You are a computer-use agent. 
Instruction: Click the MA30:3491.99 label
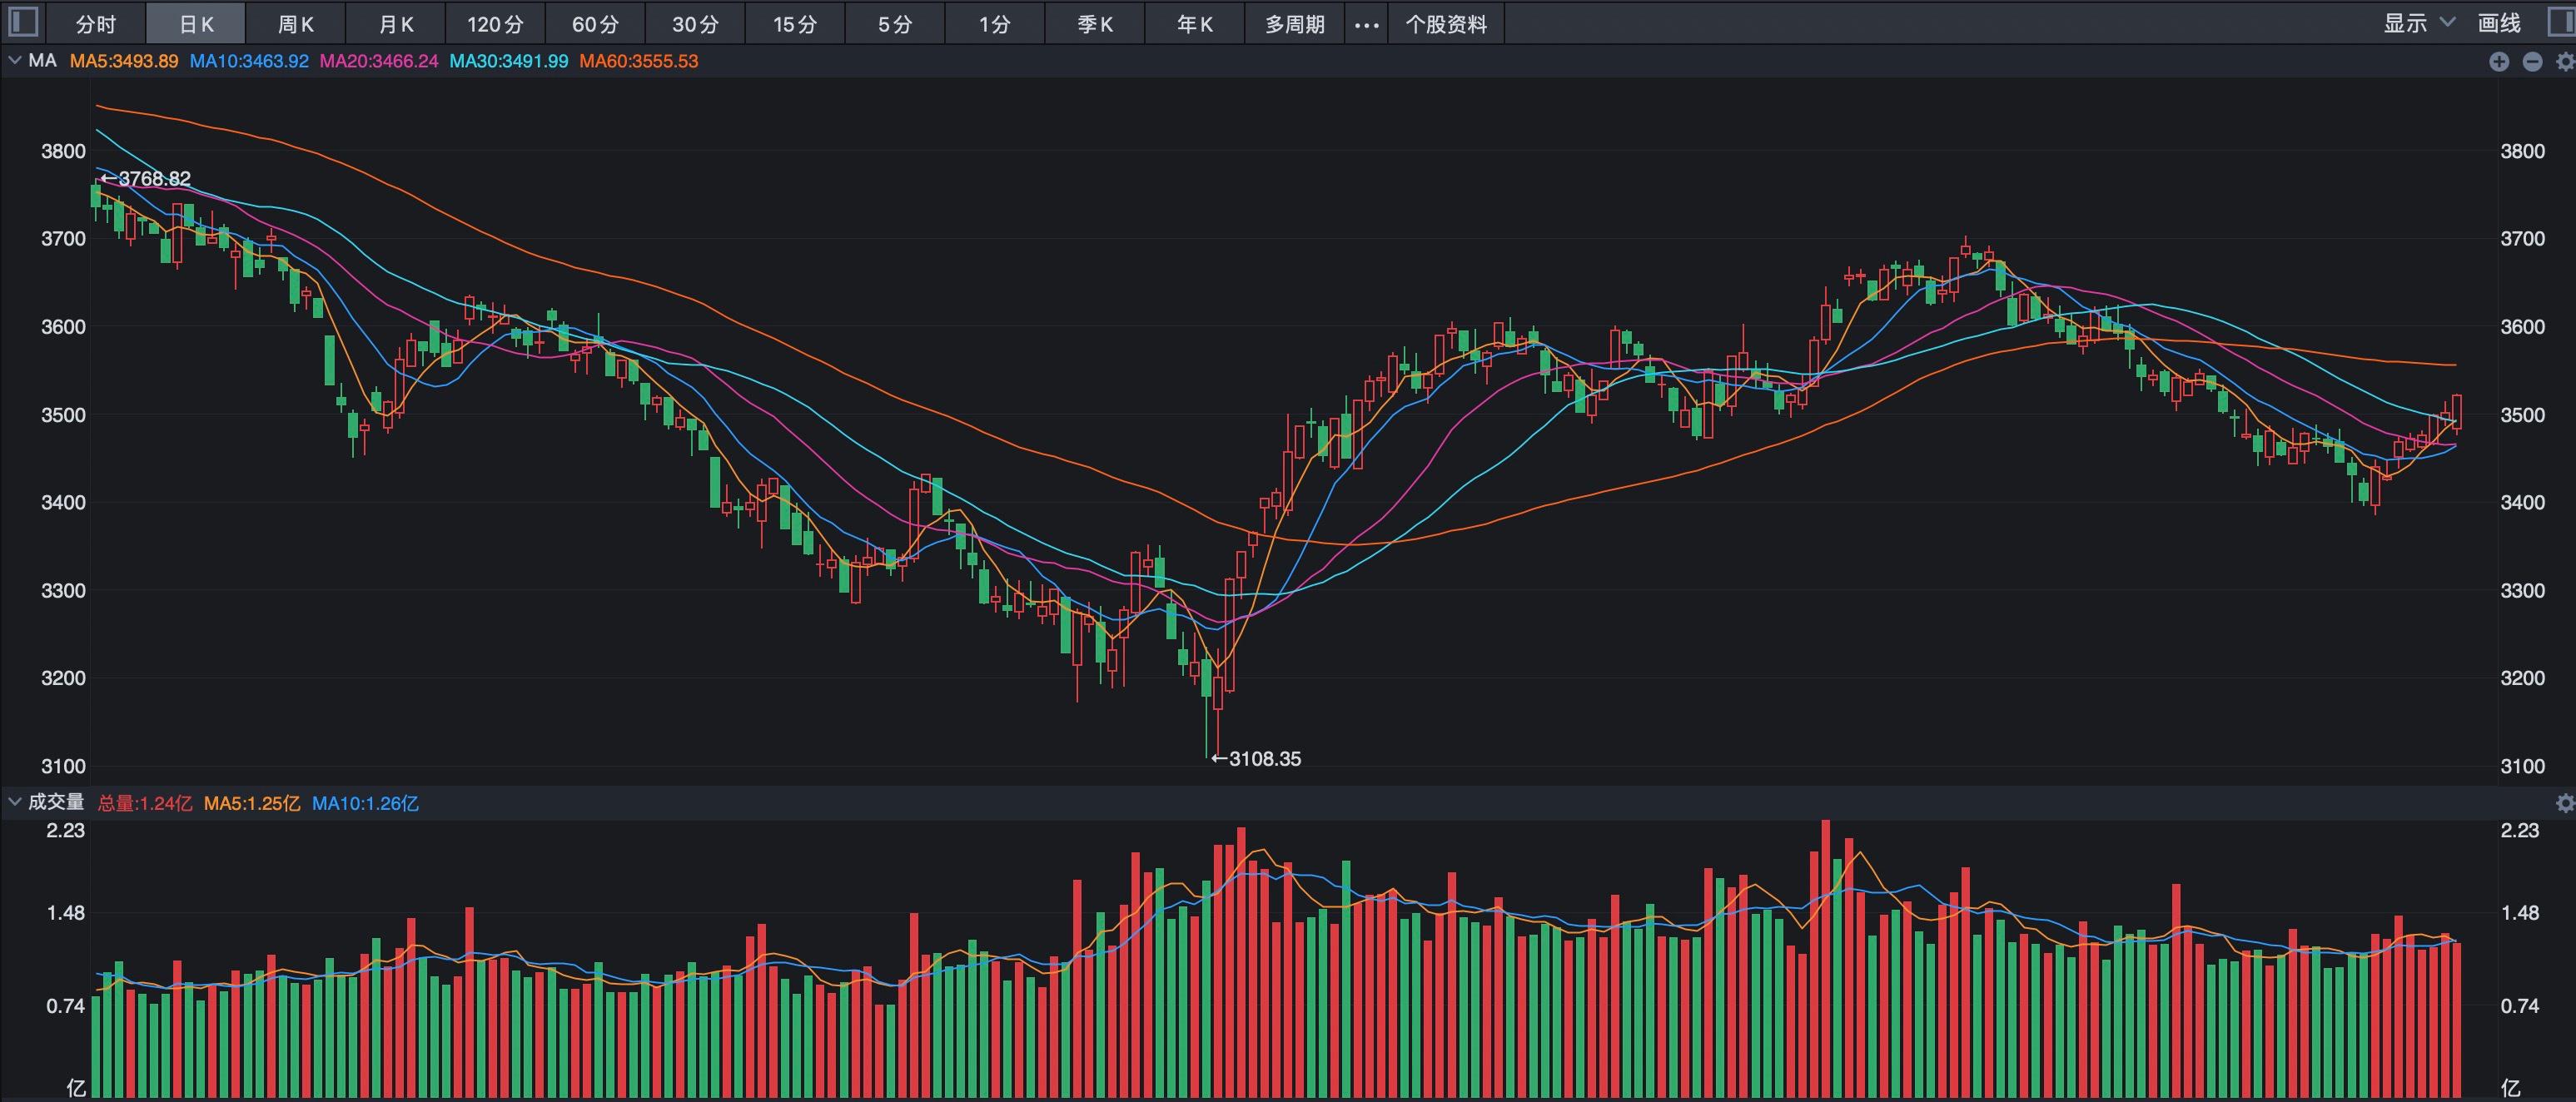click(x=509, y=61)
